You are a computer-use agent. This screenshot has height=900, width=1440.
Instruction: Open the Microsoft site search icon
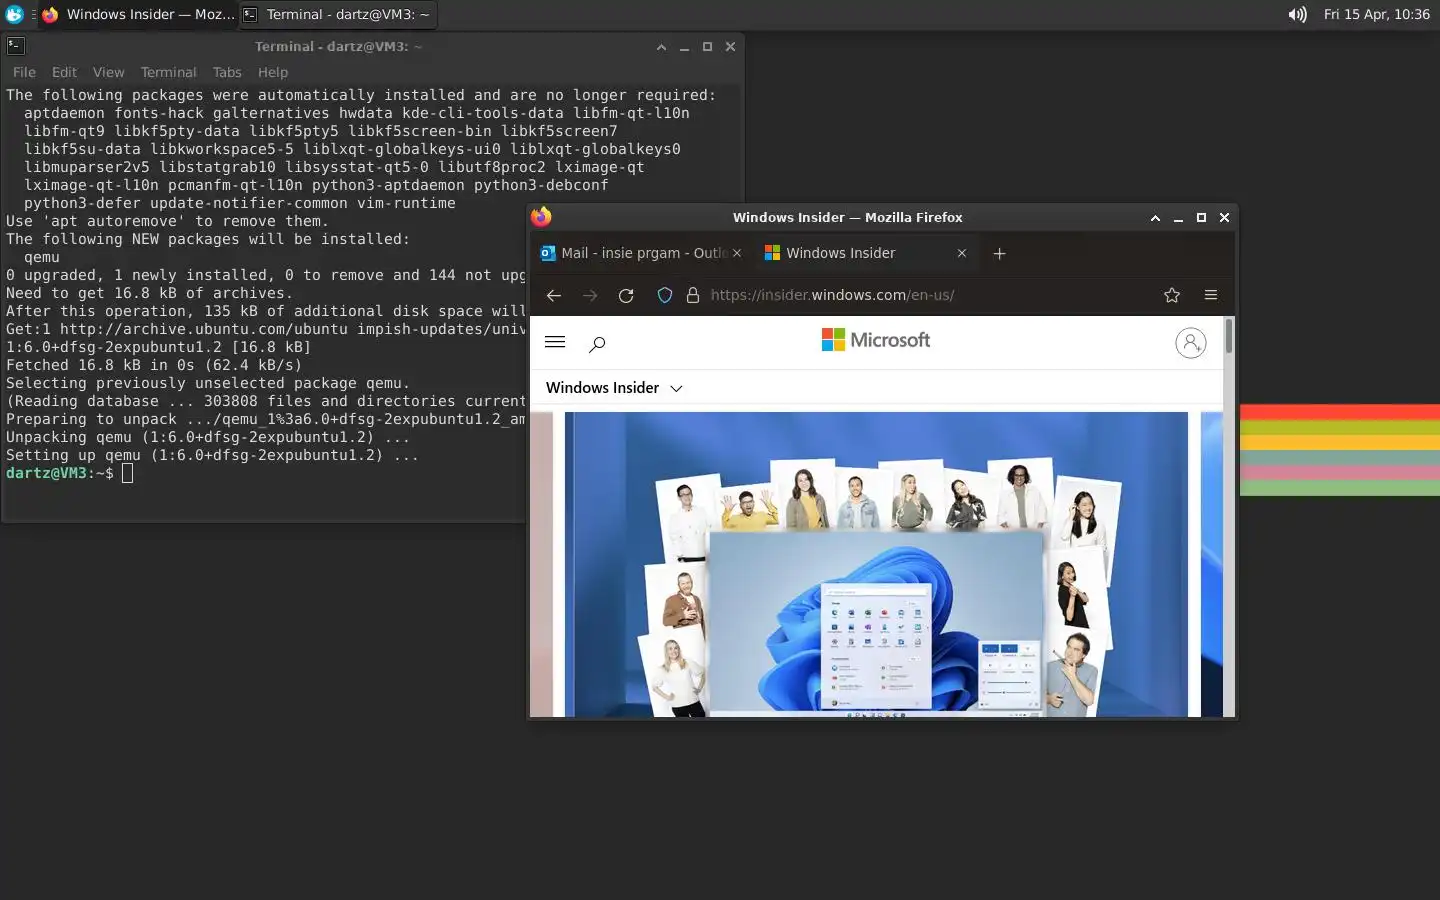[x=597, y=344]
